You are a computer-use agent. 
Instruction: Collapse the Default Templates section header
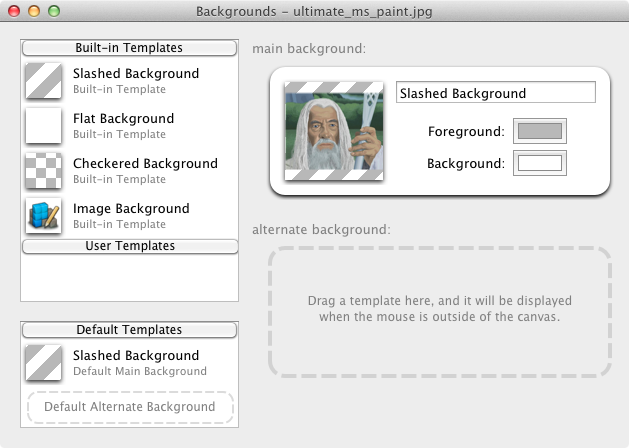[x=129, y=330]
